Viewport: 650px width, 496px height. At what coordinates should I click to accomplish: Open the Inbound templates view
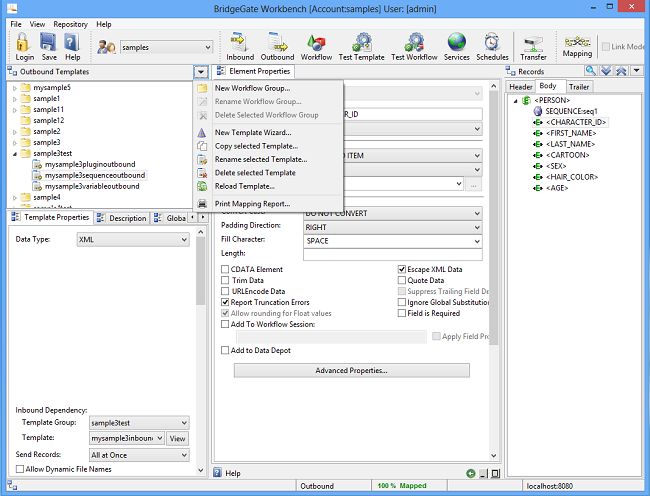pos(240,46)
